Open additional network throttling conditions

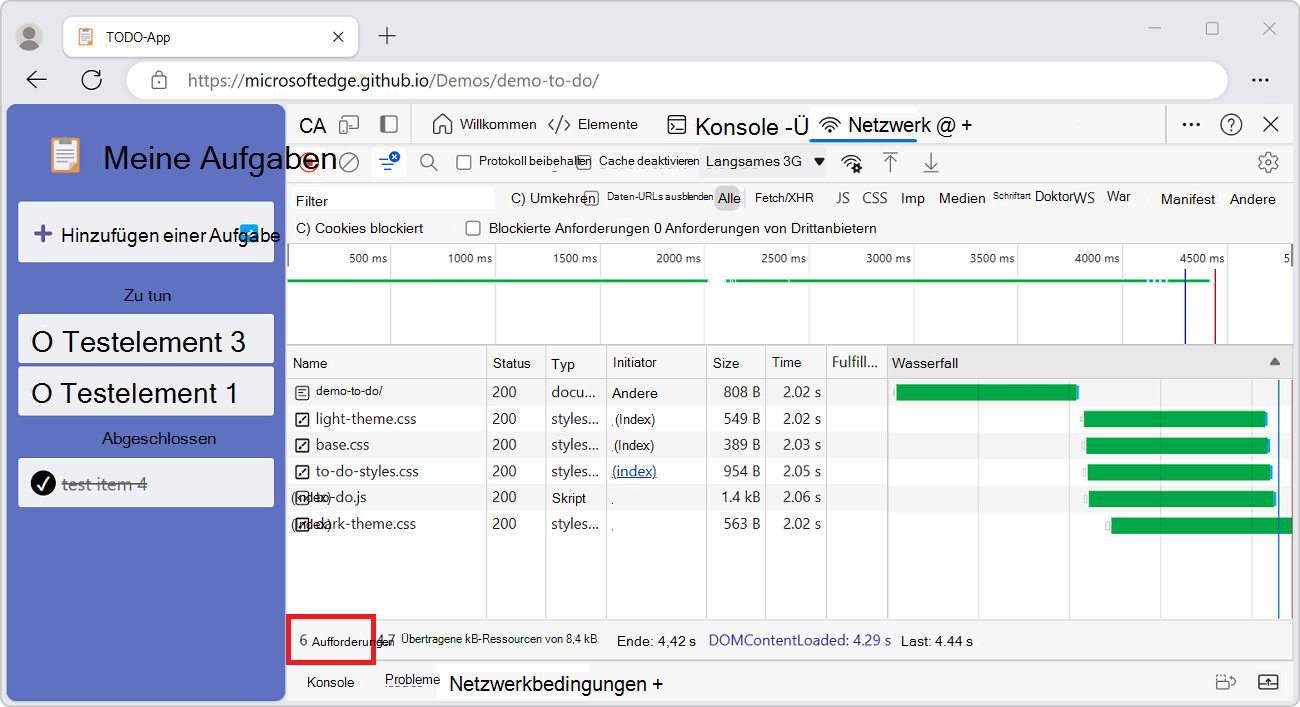[x=851, y=161]
